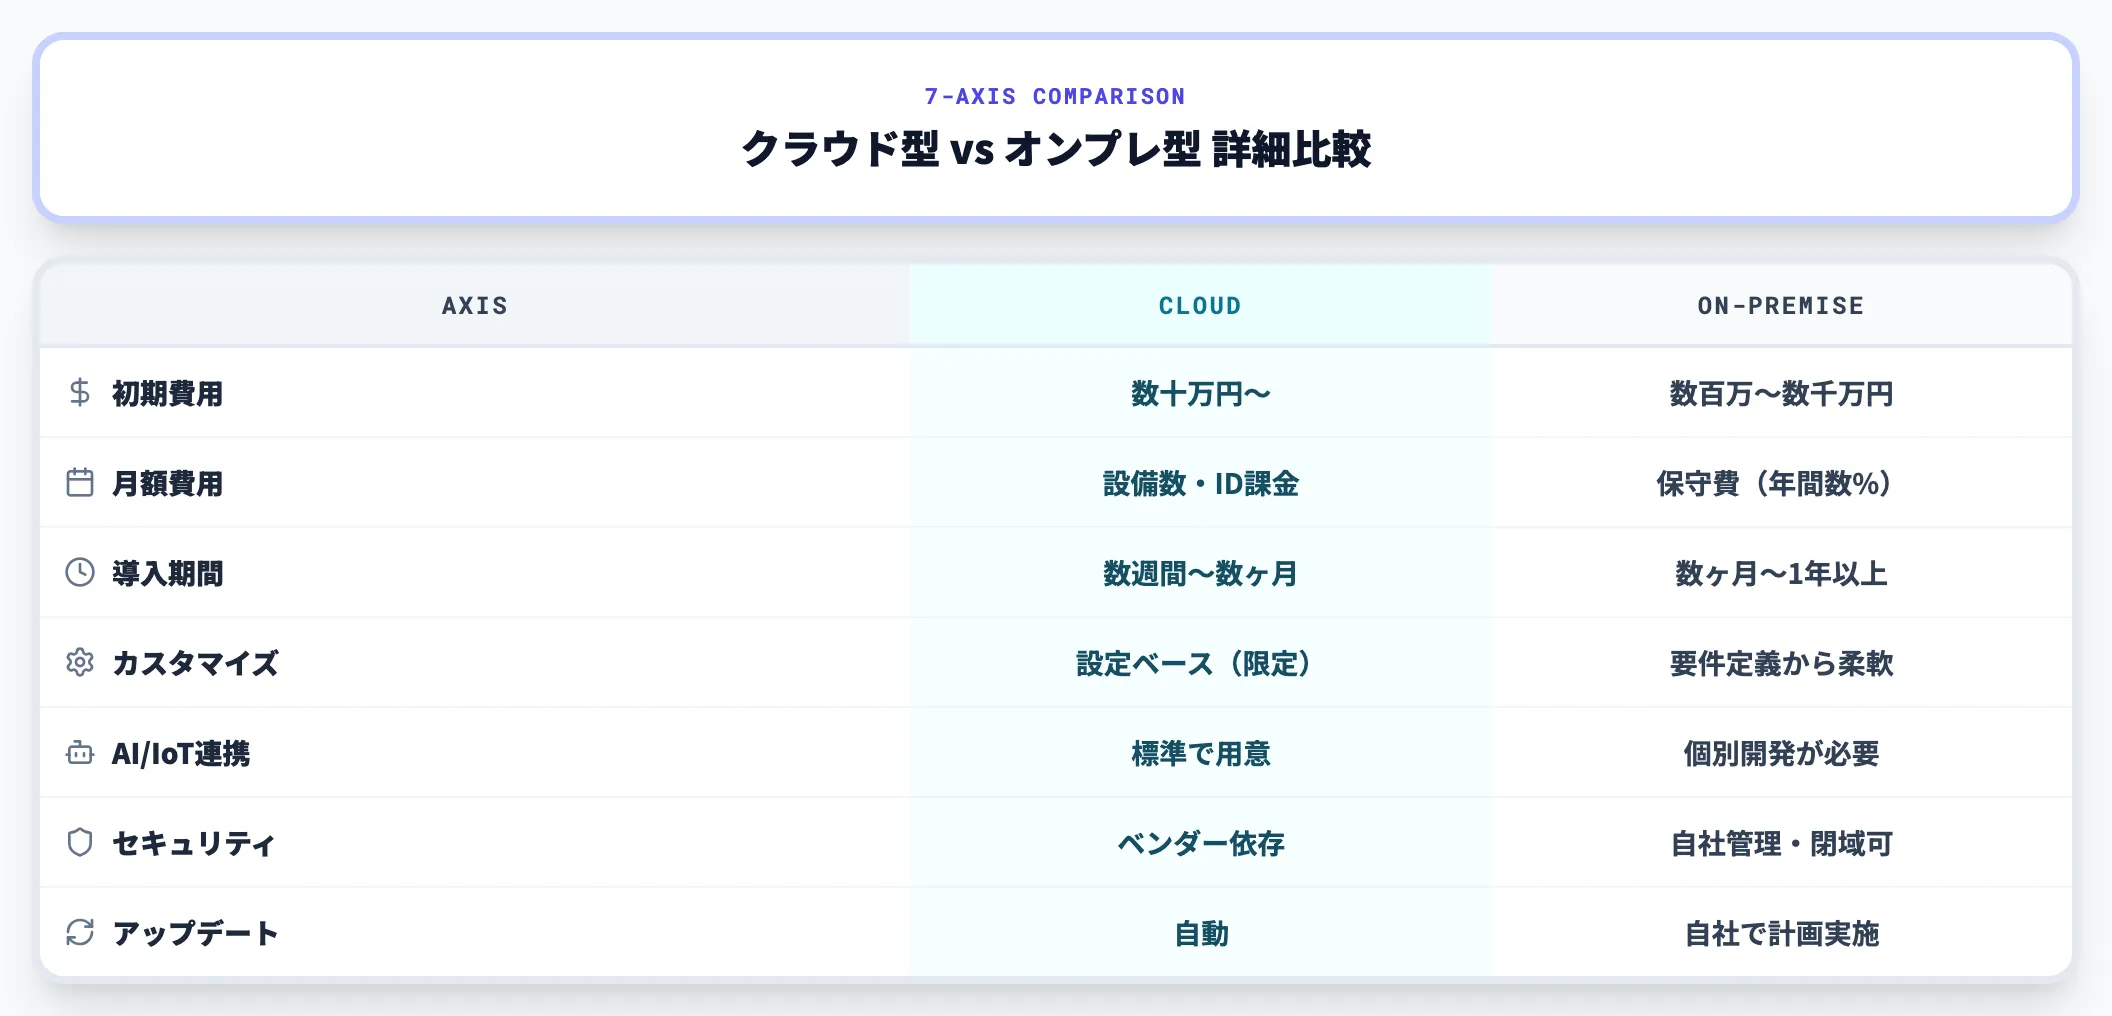Toggle the CLOUD column highlight
The height and width of the screenshot is (1016, 2112).
(x=1199, y=306)
